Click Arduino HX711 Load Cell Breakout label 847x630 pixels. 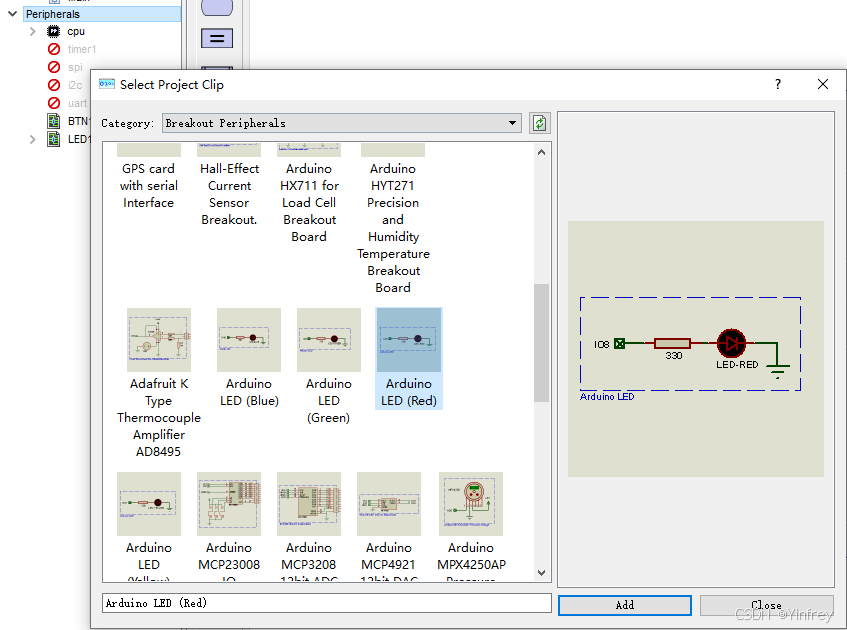309,203
